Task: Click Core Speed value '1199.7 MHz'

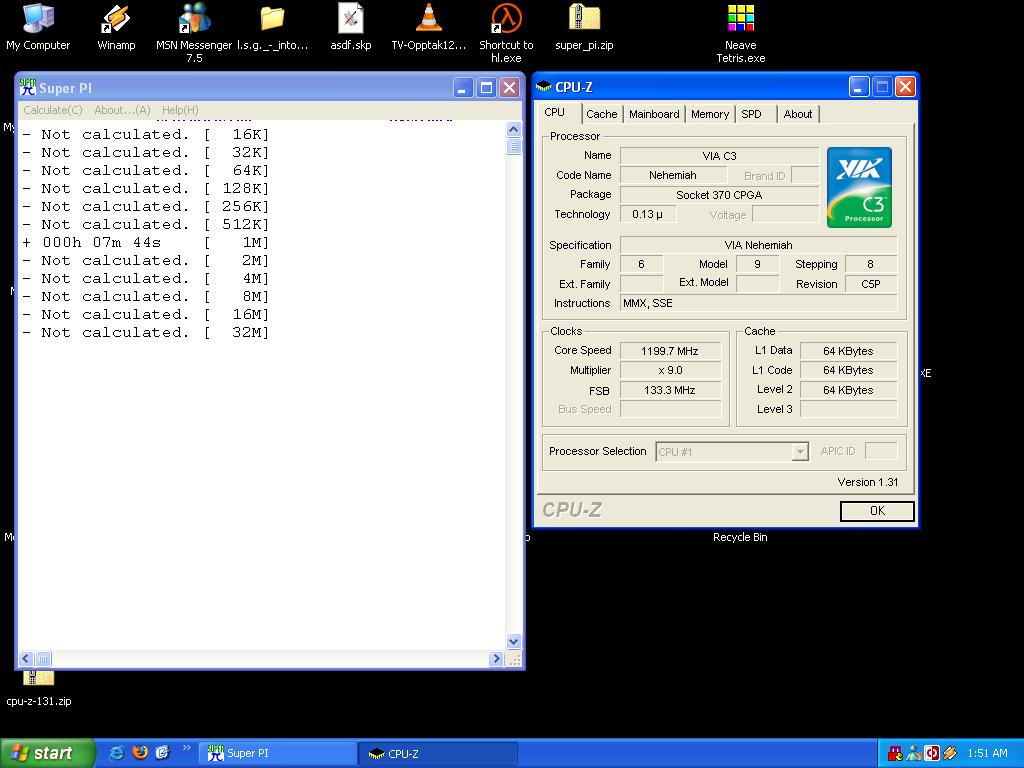Action: [670, 351]
